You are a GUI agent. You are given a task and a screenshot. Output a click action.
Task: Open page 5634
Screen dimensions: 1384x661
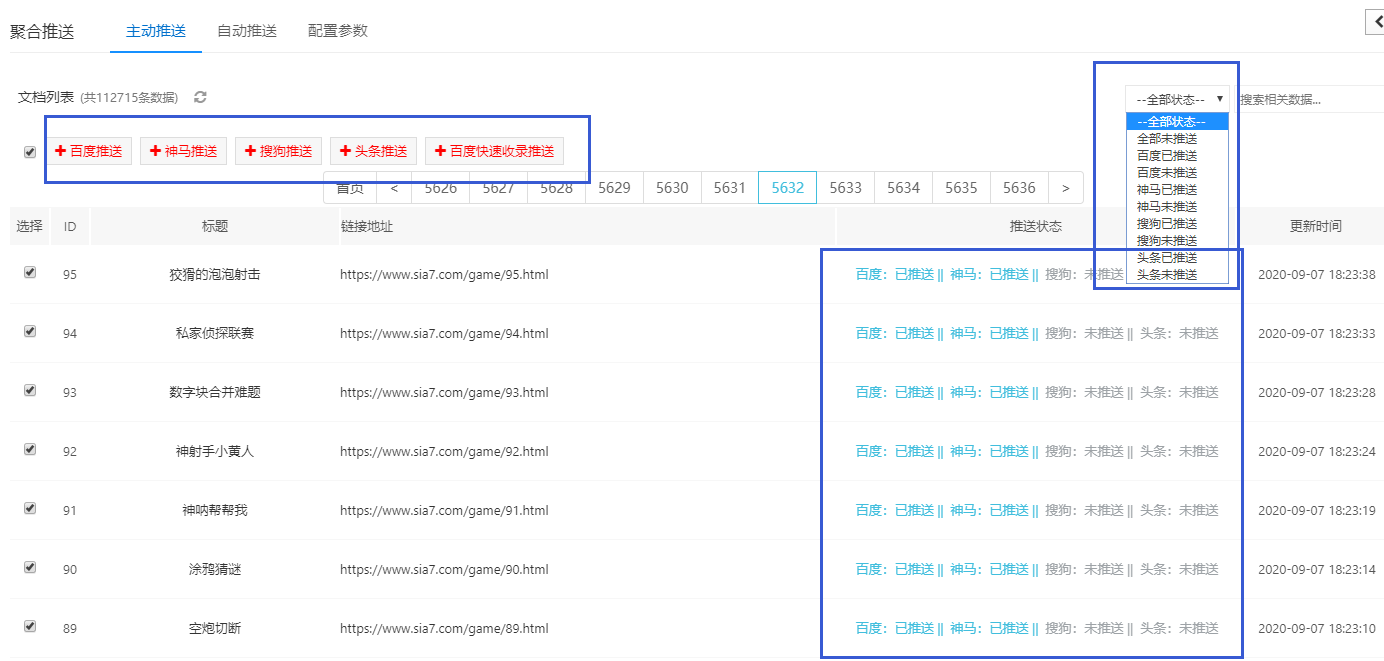click(904, 188)
